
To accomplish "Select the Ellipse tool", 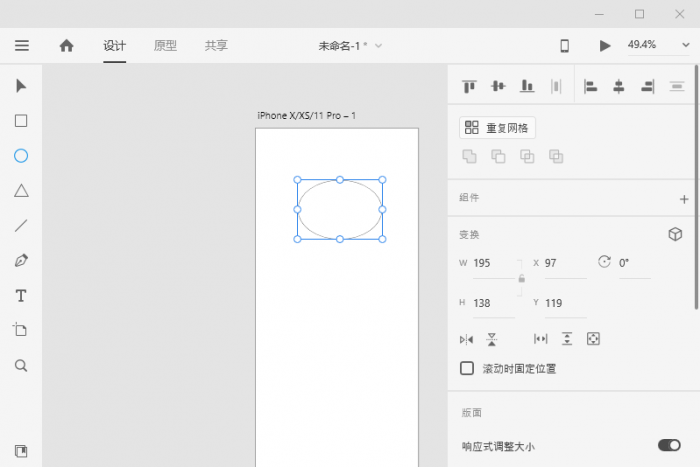I will tap(21, 156).
